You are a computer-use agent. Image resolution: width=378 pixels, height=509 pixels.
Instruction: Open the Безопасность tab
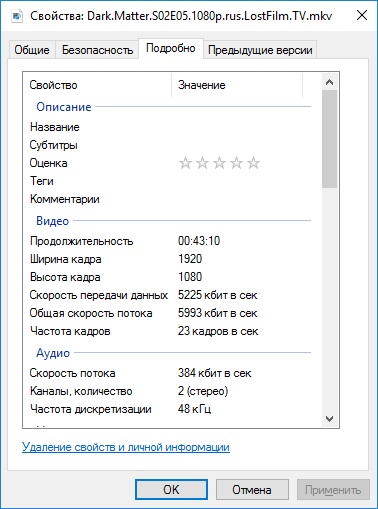click(97, 50)
